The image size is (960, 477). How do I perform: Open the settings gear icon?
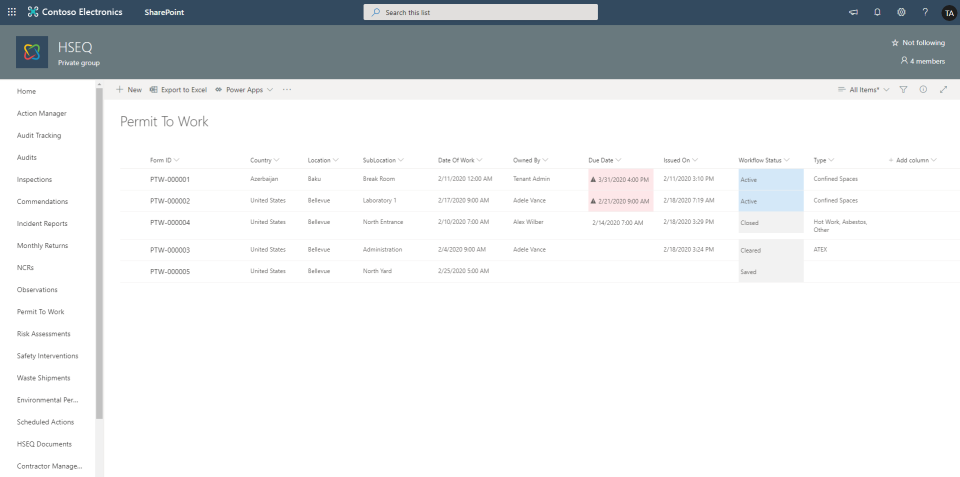point(901,12)
